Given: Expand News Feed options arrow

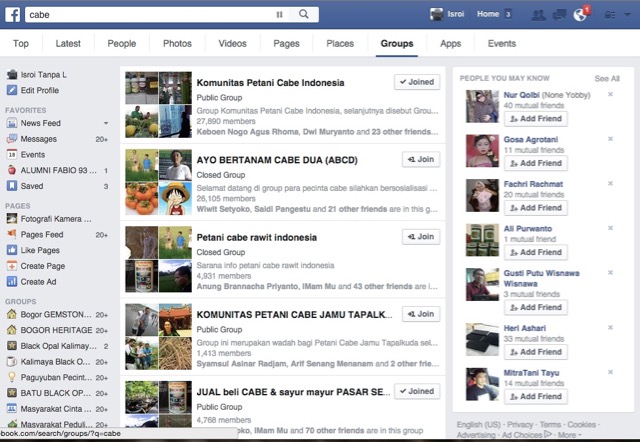Looking at the screenshot, I should click(x=105, y=123).
